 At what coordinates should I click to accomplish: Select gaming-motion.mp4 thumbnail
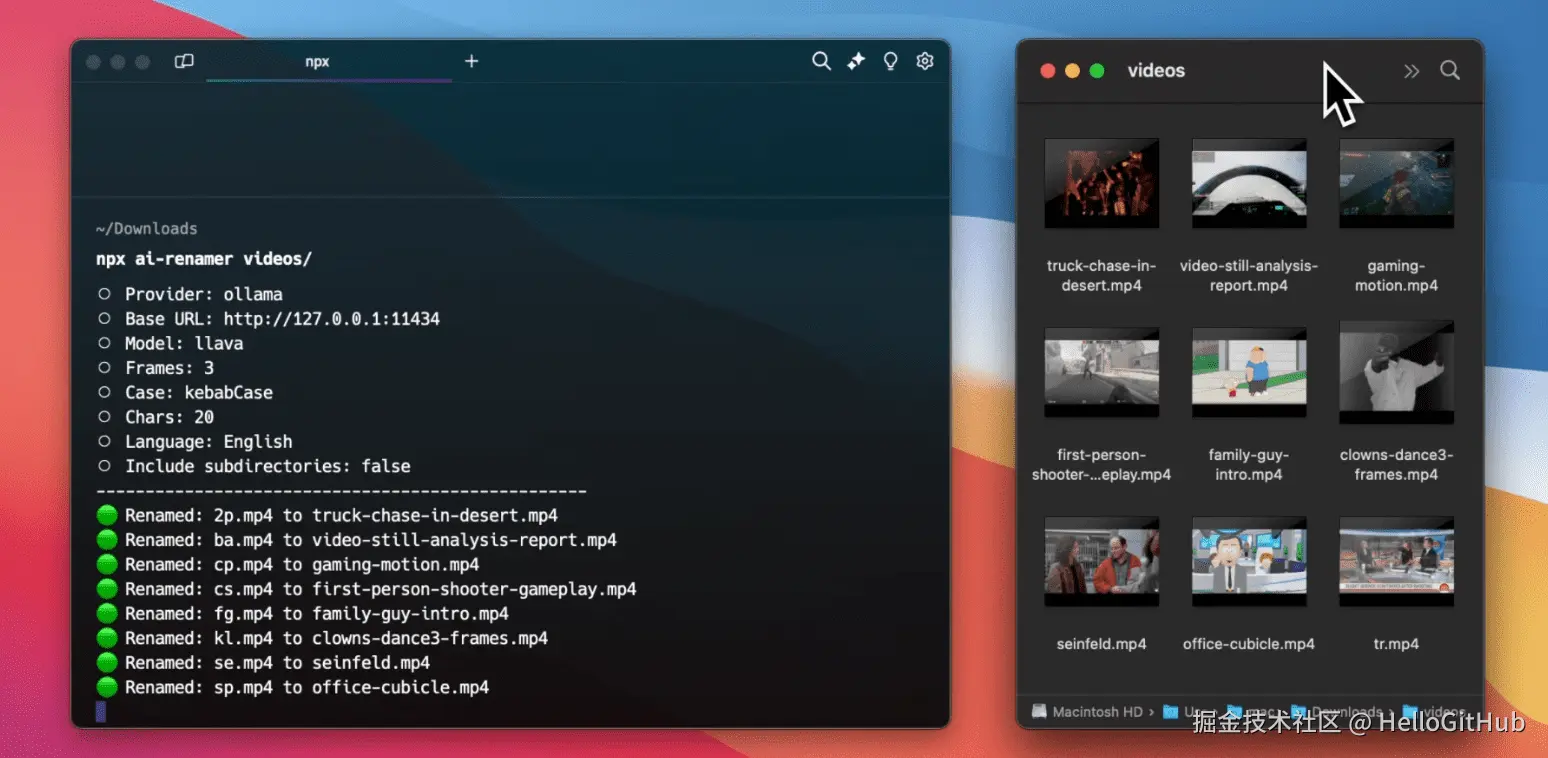(x=1396, y=184)
